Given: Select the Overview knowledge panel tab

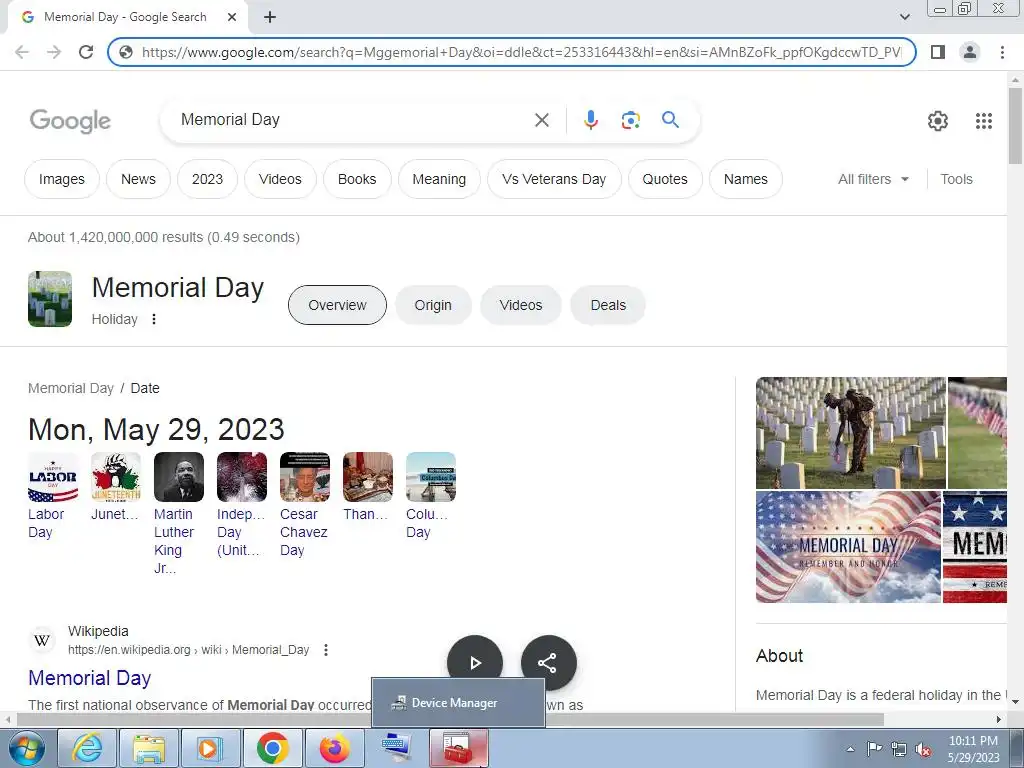Looking at the screenshot, I should coord(337,305).
